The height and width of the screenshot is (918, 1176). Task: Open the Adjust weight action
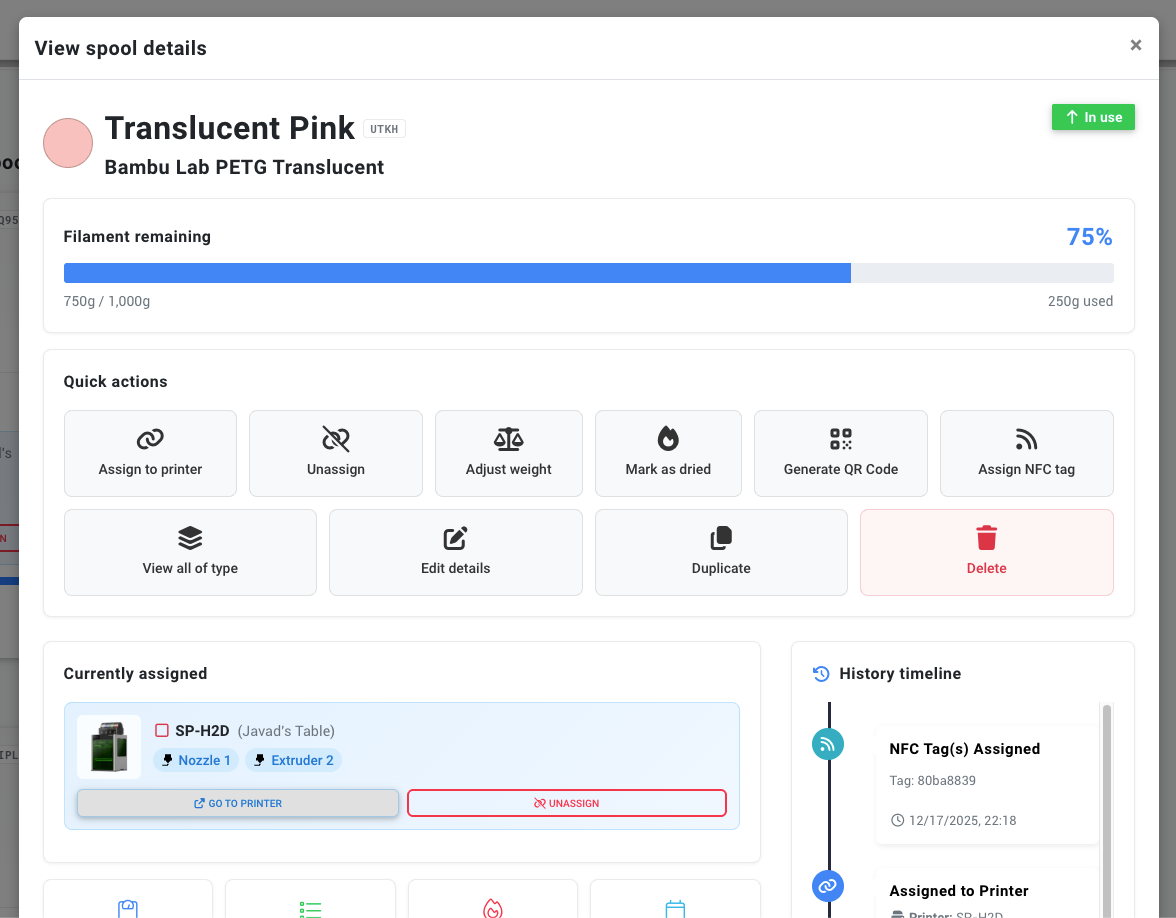coord(508,453)
